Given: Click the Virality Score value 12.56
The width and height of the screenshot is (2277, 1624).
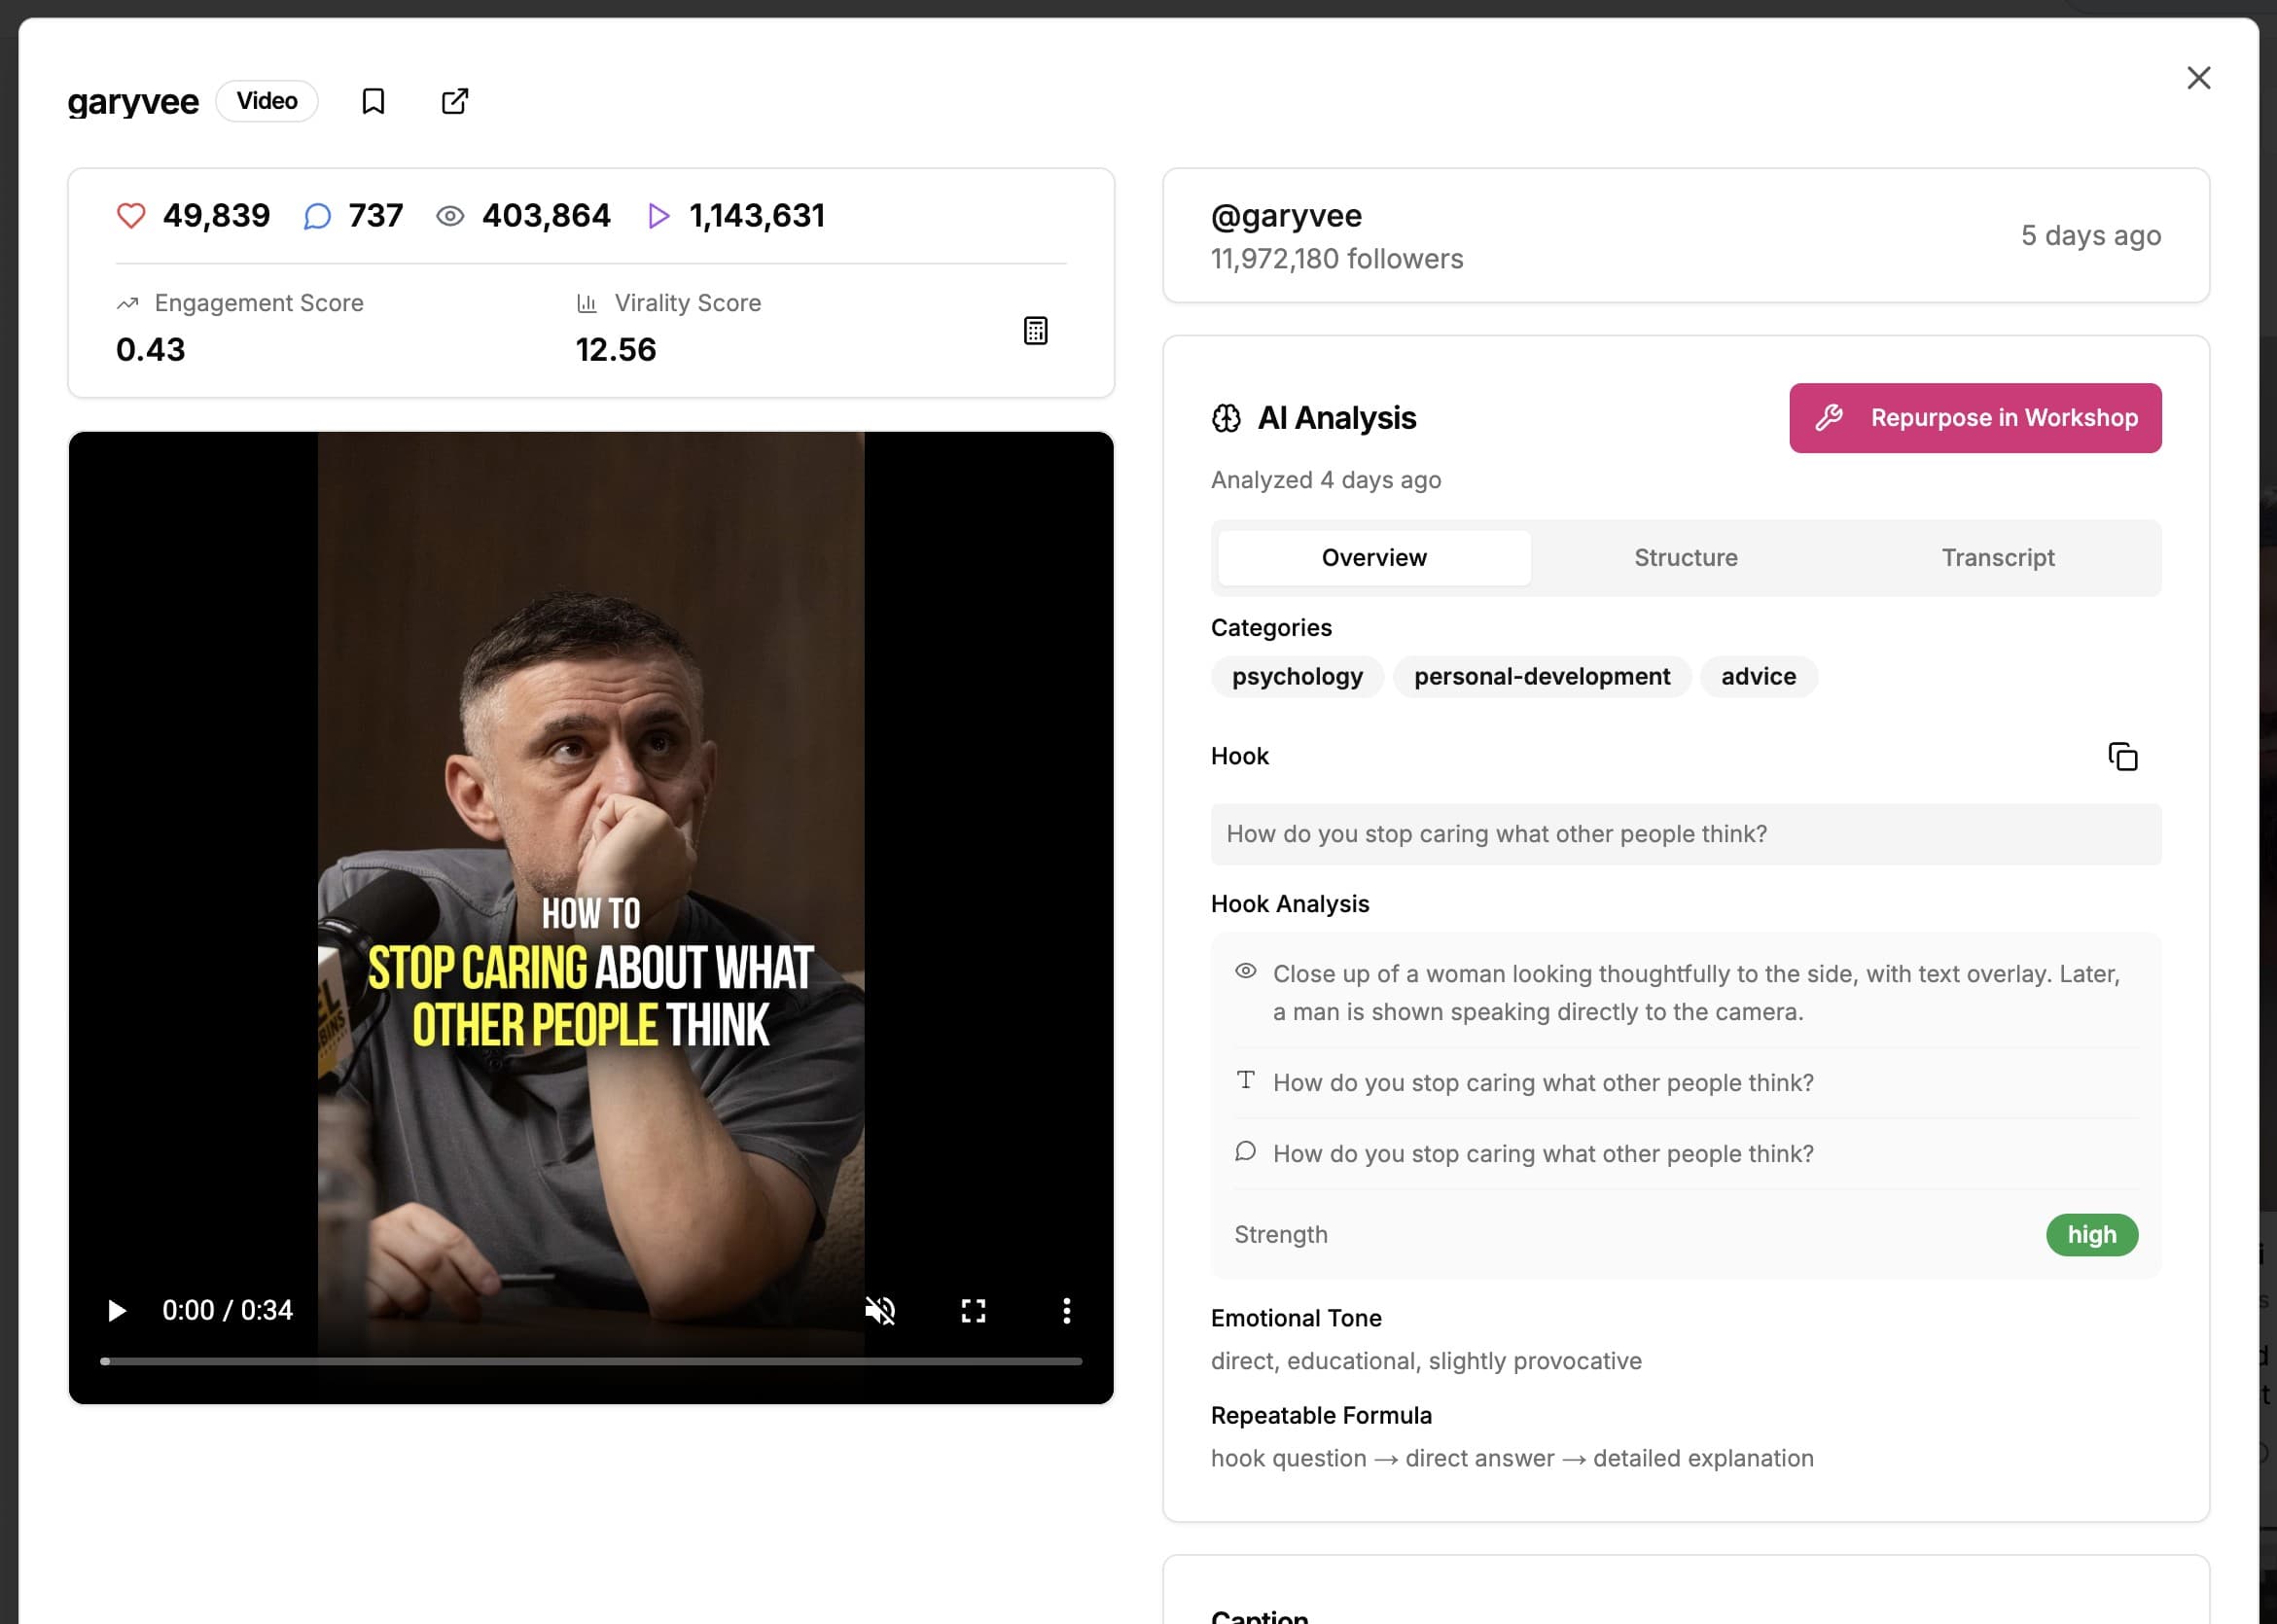Looking at the screenshot, I should coord(616,350).
